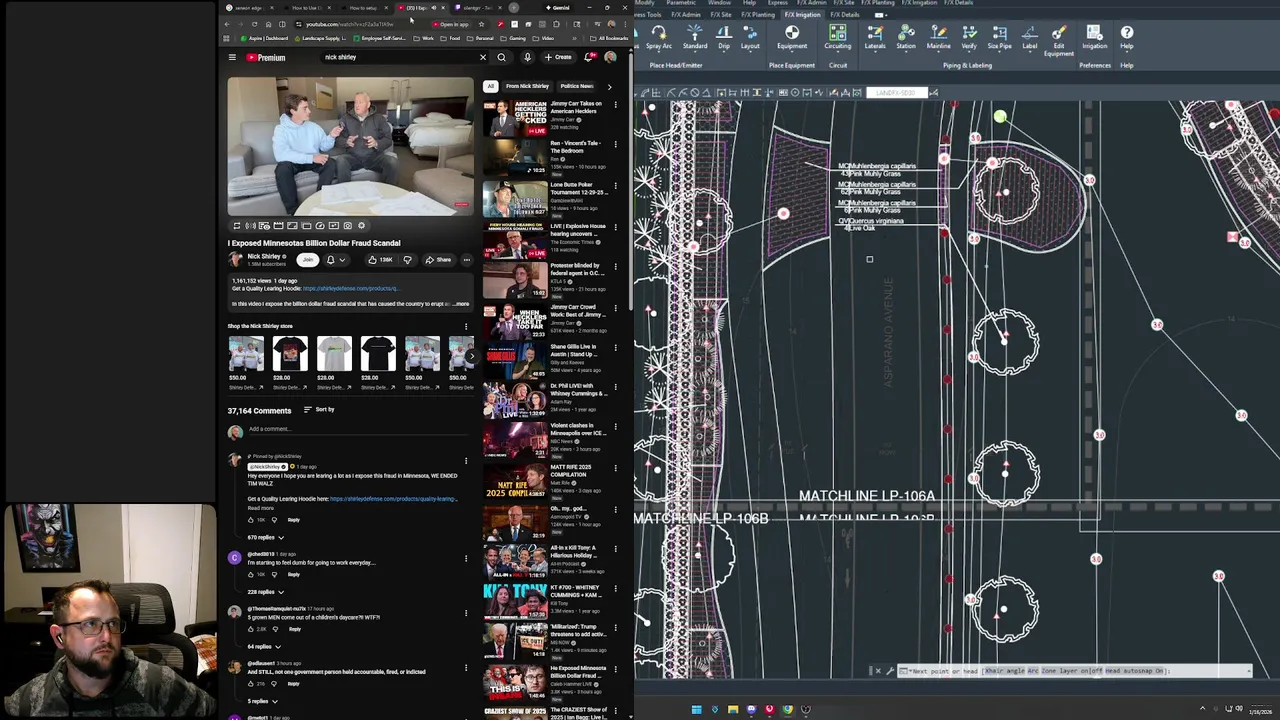Start the Size Pipe tool
Image resolution: width=1280 pixels, height=720 pixels.
(999, 37)
